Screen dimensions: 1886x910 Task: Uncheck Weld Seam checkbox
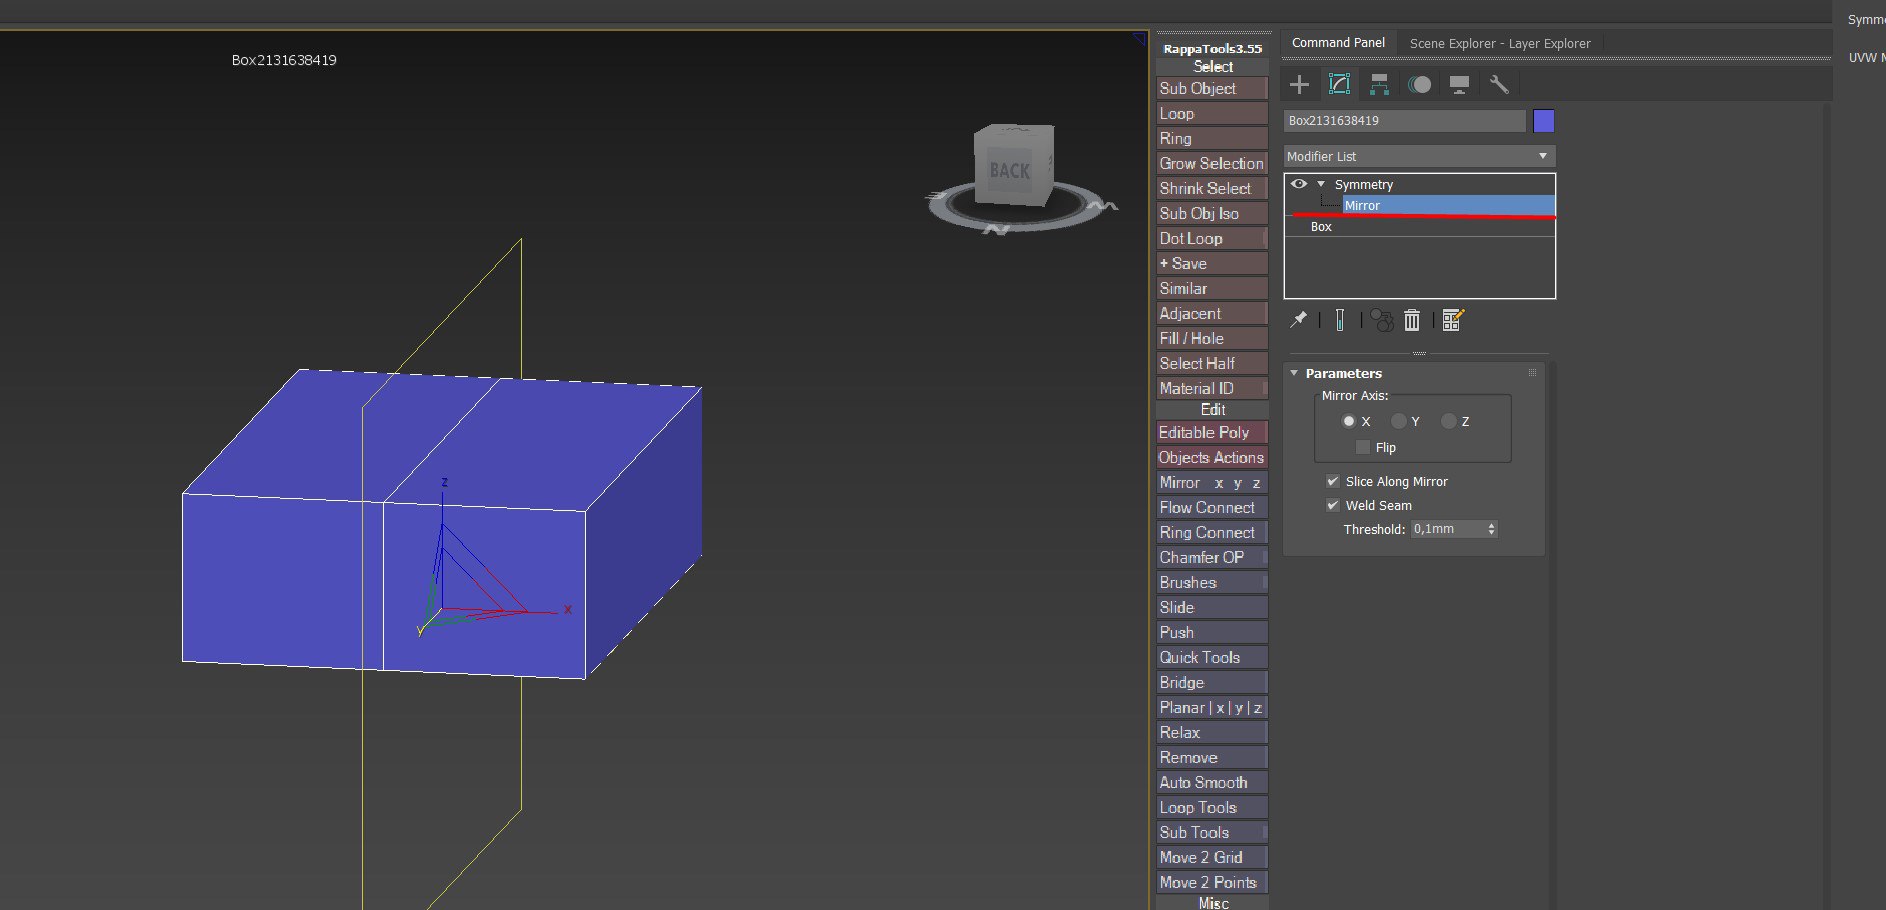[x=1332, y=505]
